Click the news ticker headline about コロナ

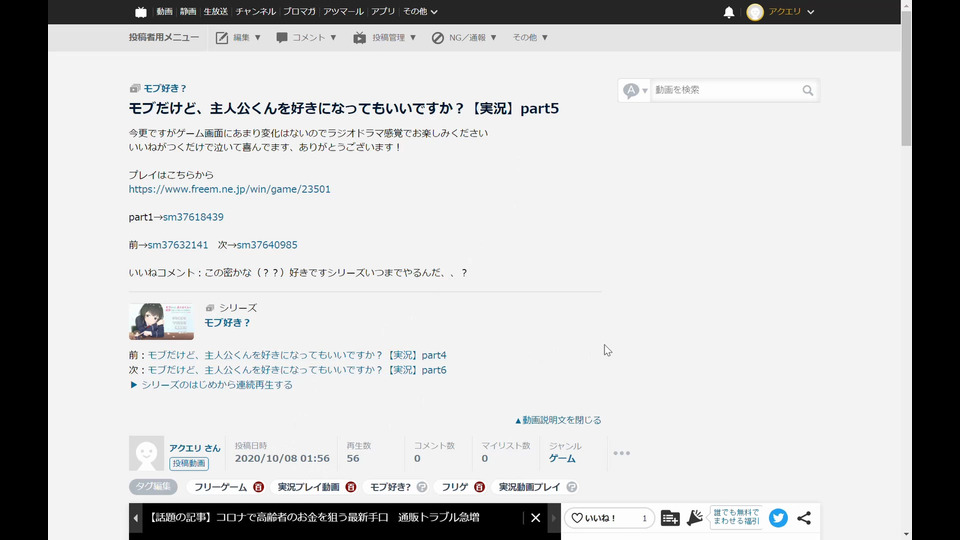click(313, 518)
